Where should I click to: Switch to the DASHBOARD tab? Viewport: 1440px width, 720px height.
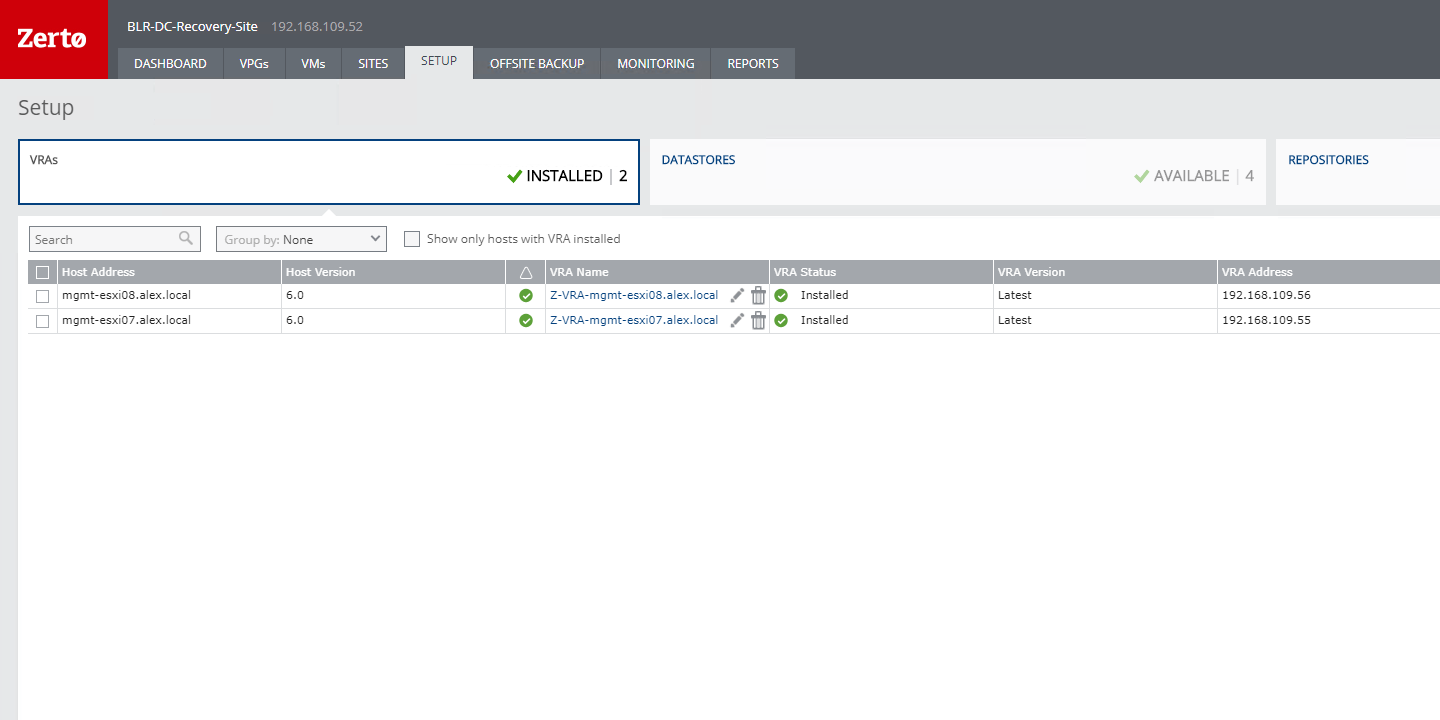170,63
